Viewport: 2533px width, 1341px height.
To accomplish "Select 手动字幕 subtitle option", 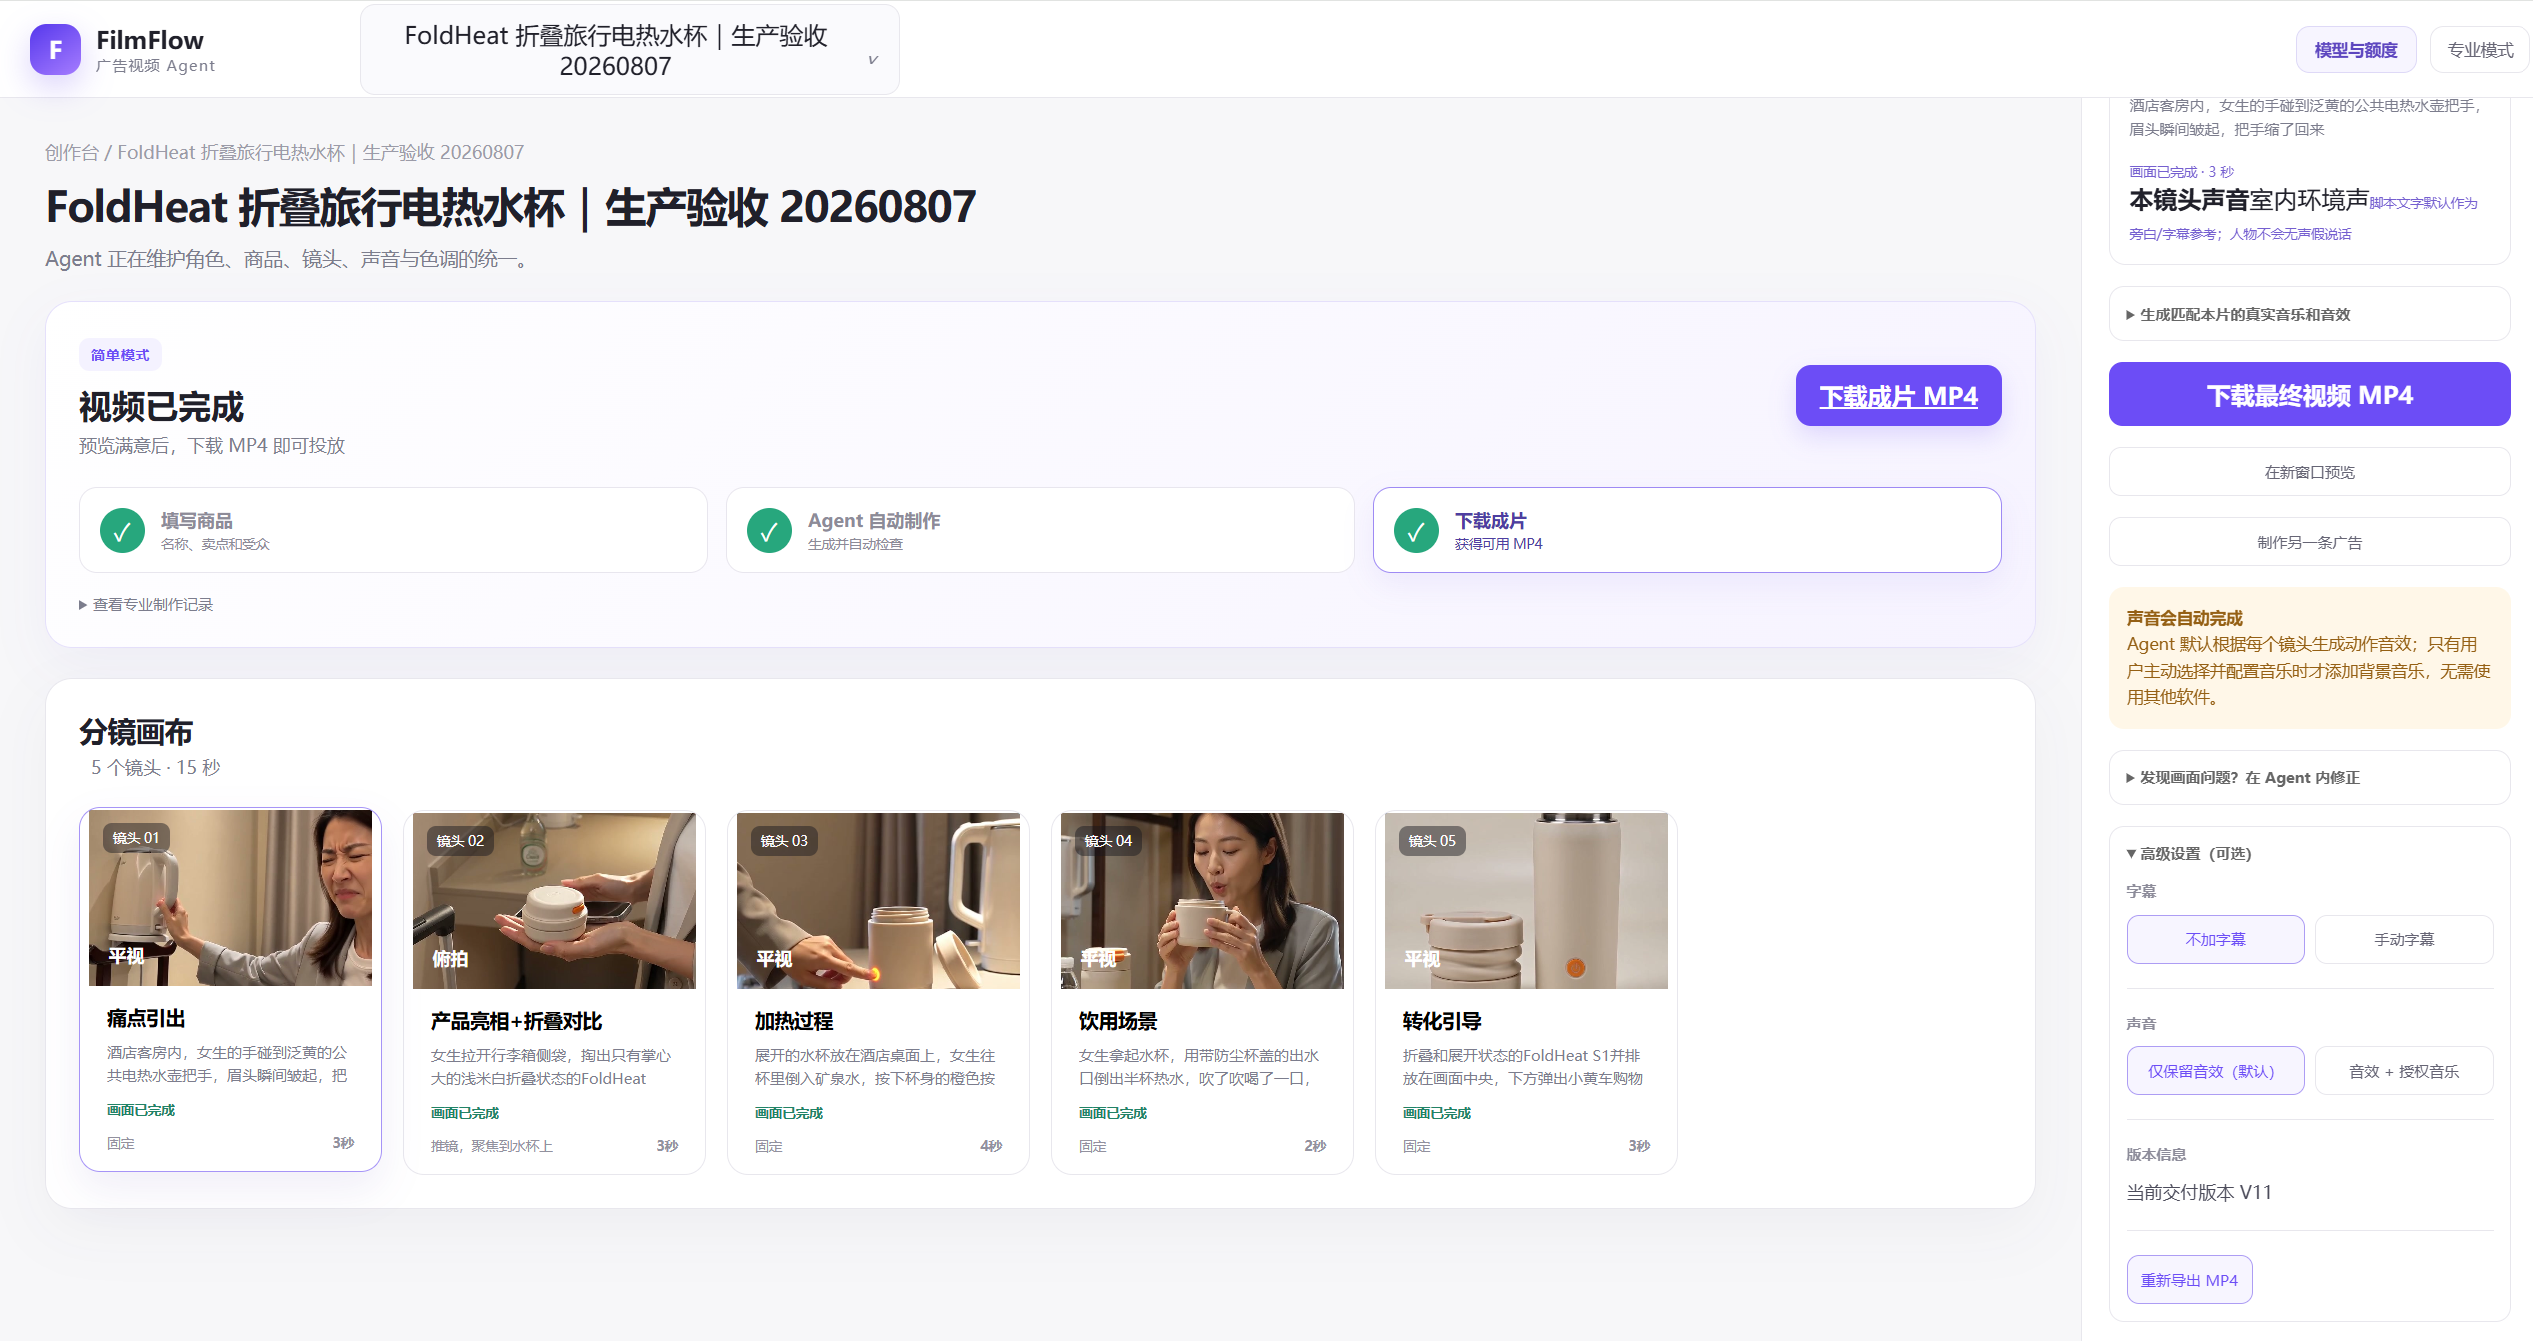I will pyautogui.click(x=2404, y=940).
